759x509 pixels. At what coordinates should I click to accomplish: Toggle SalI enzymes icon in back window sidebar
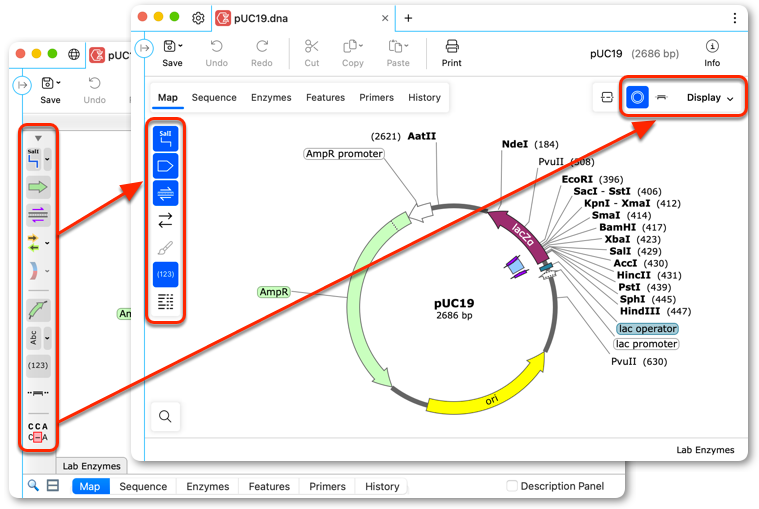[x=34, y=159]
